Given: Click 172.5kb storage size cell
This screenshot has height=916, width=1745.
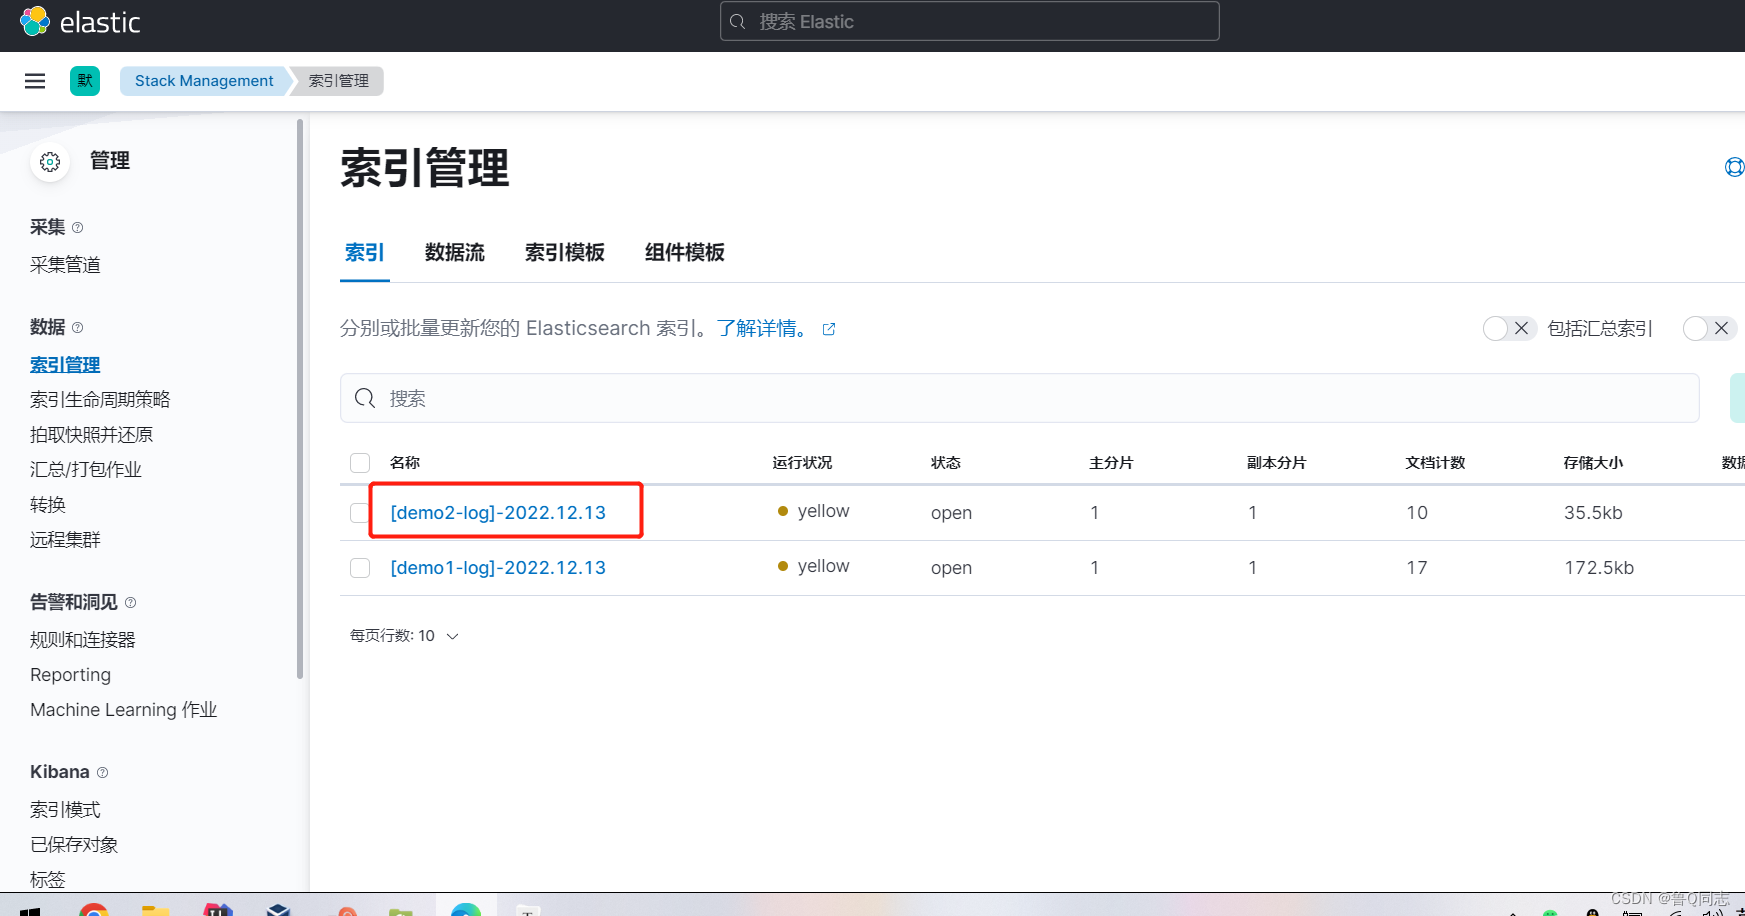Looking at the screenshot, I should 1599,568.
